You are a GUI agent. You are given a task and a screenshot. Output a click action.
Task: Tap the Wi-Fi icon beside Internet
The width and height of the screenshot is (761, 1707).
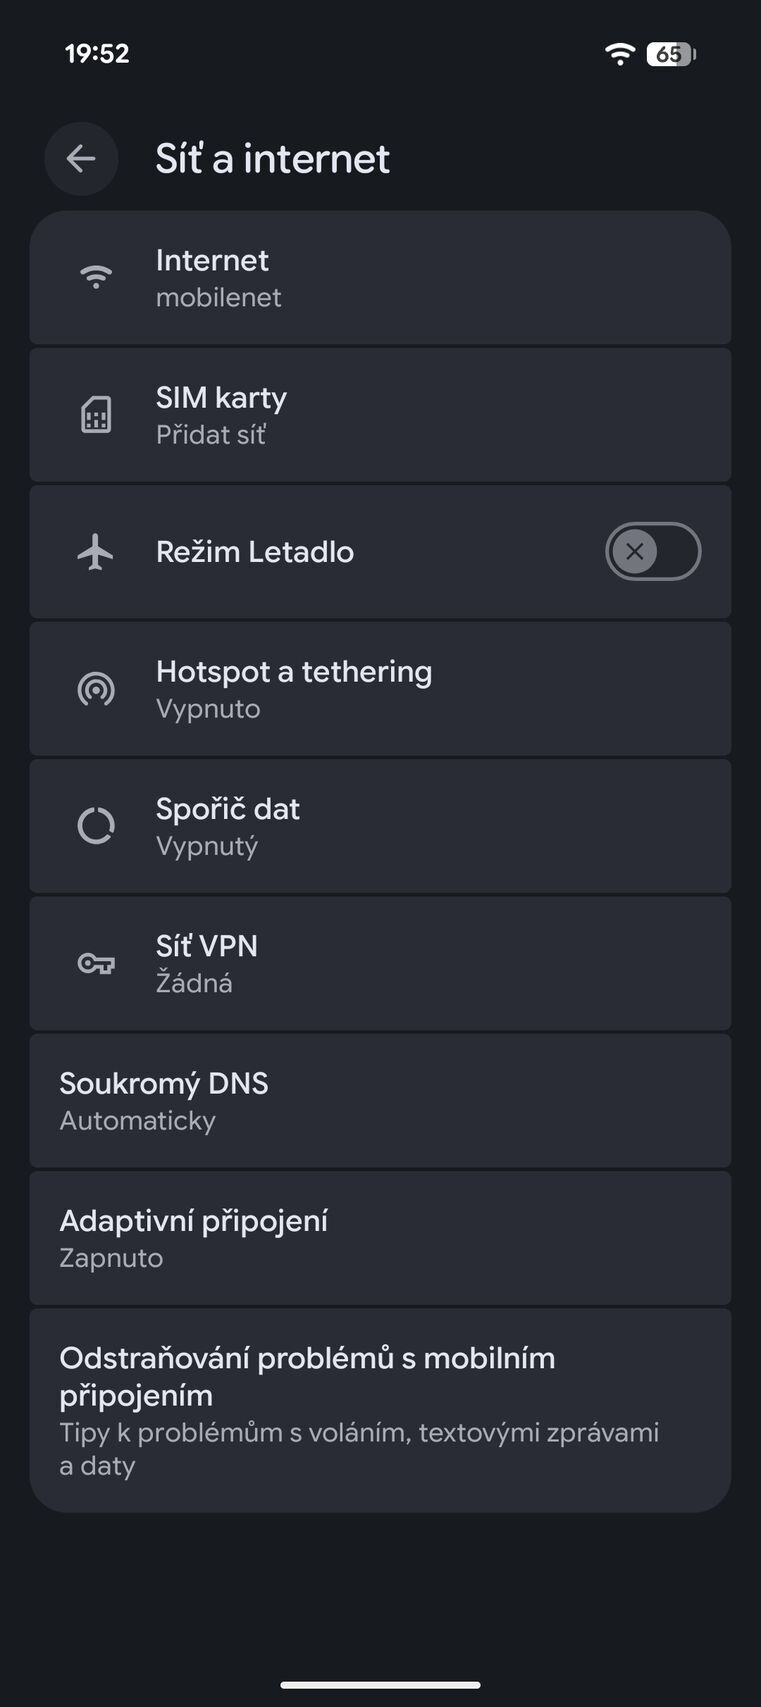[x=96, y=277]
